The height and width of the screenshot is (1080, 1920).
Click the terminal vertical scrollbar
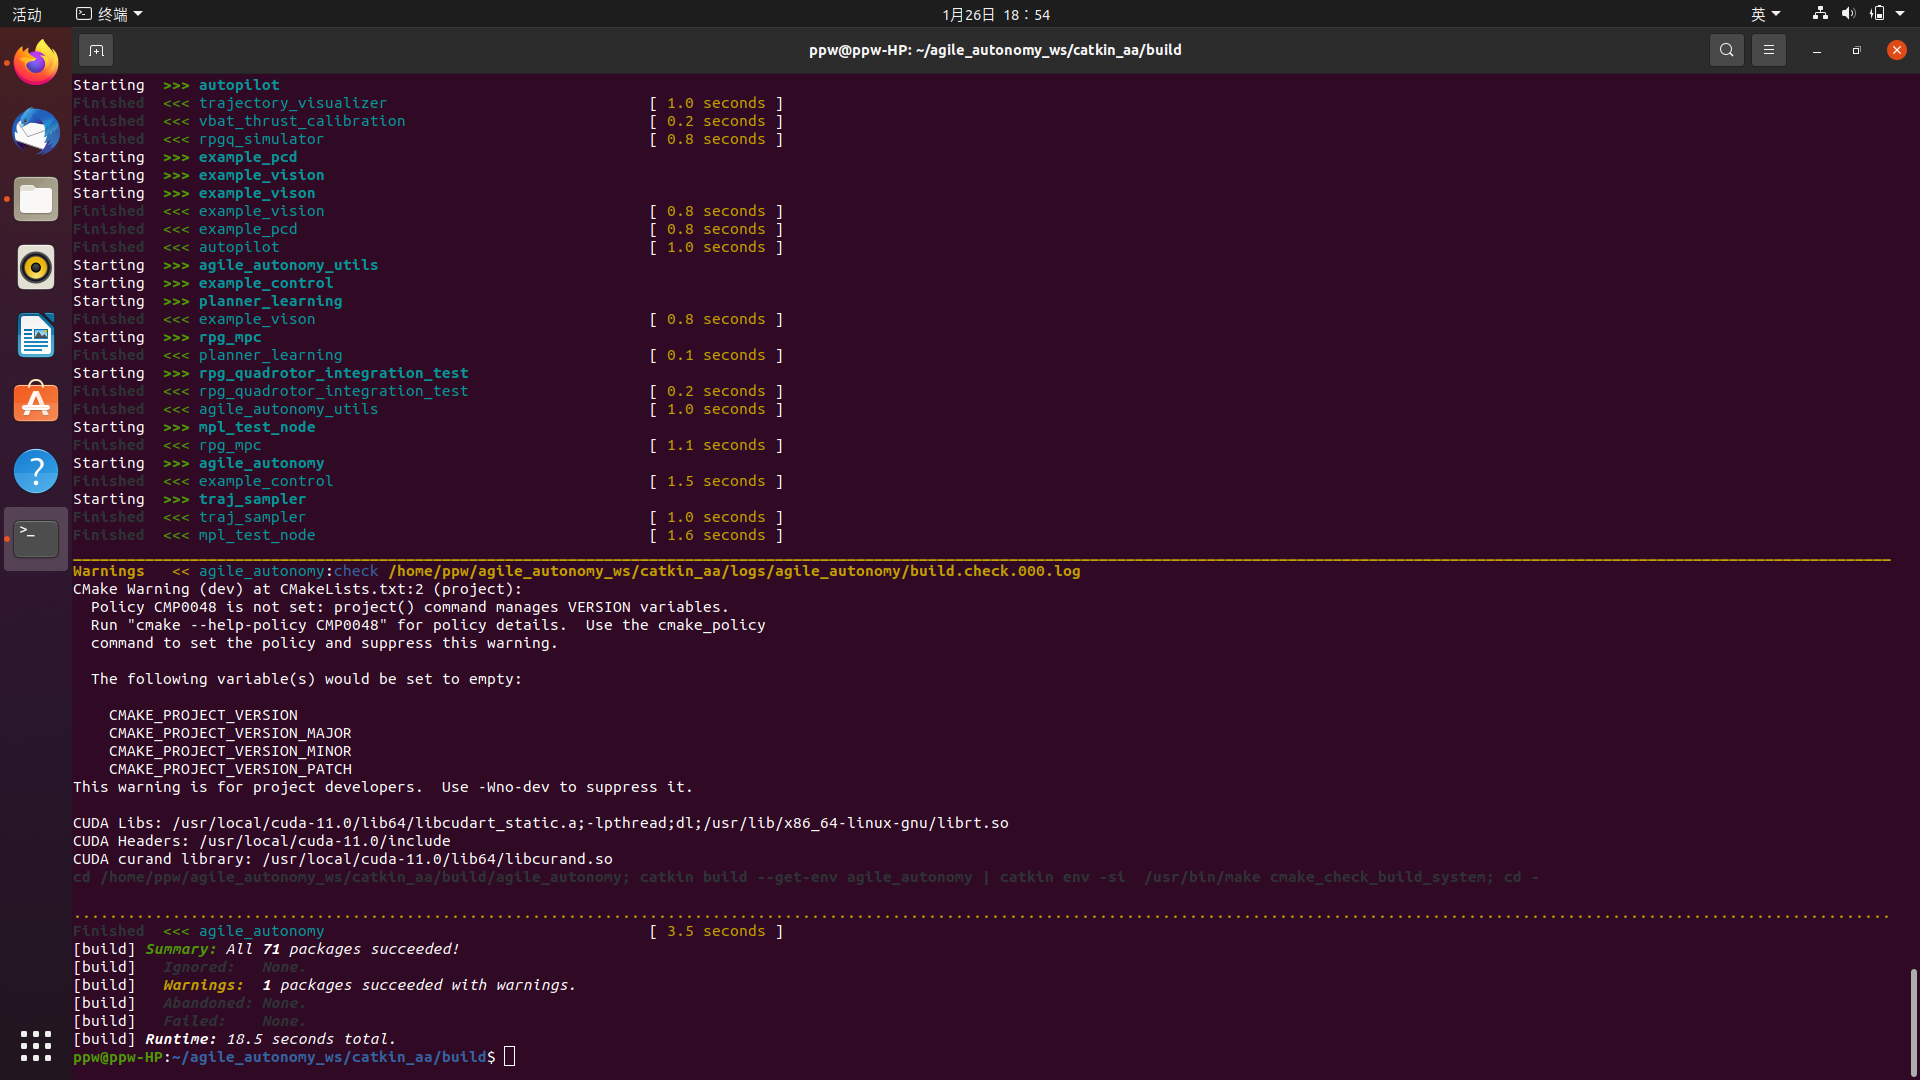[1913, 1020]
